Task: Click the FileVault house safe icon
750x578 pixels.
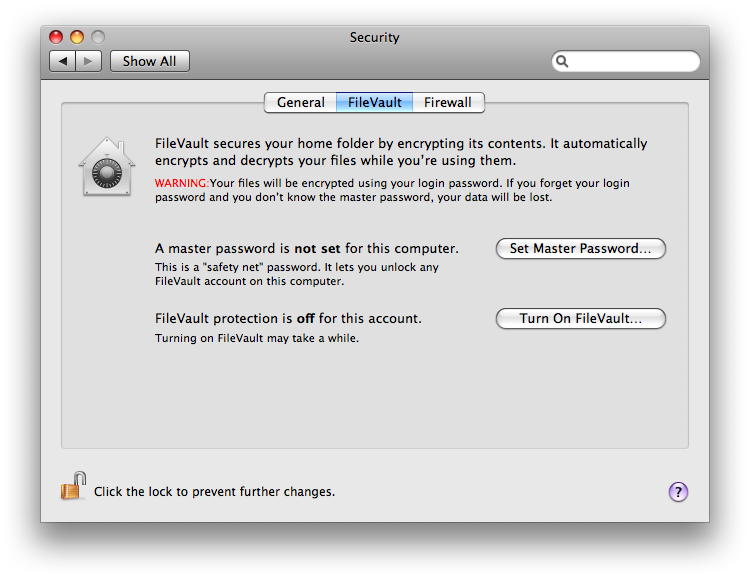Action: point(107,167)
